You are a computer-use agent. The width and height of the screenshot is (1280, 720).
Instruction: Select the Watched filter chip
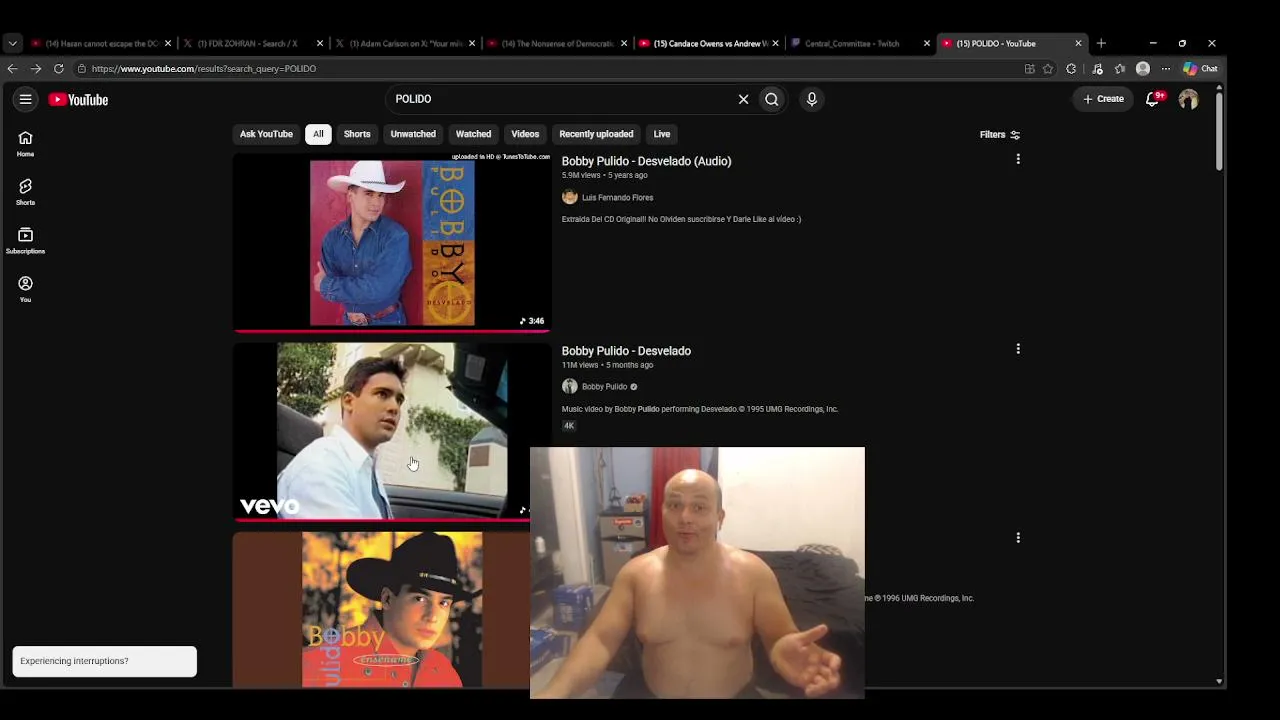[473, 134]
